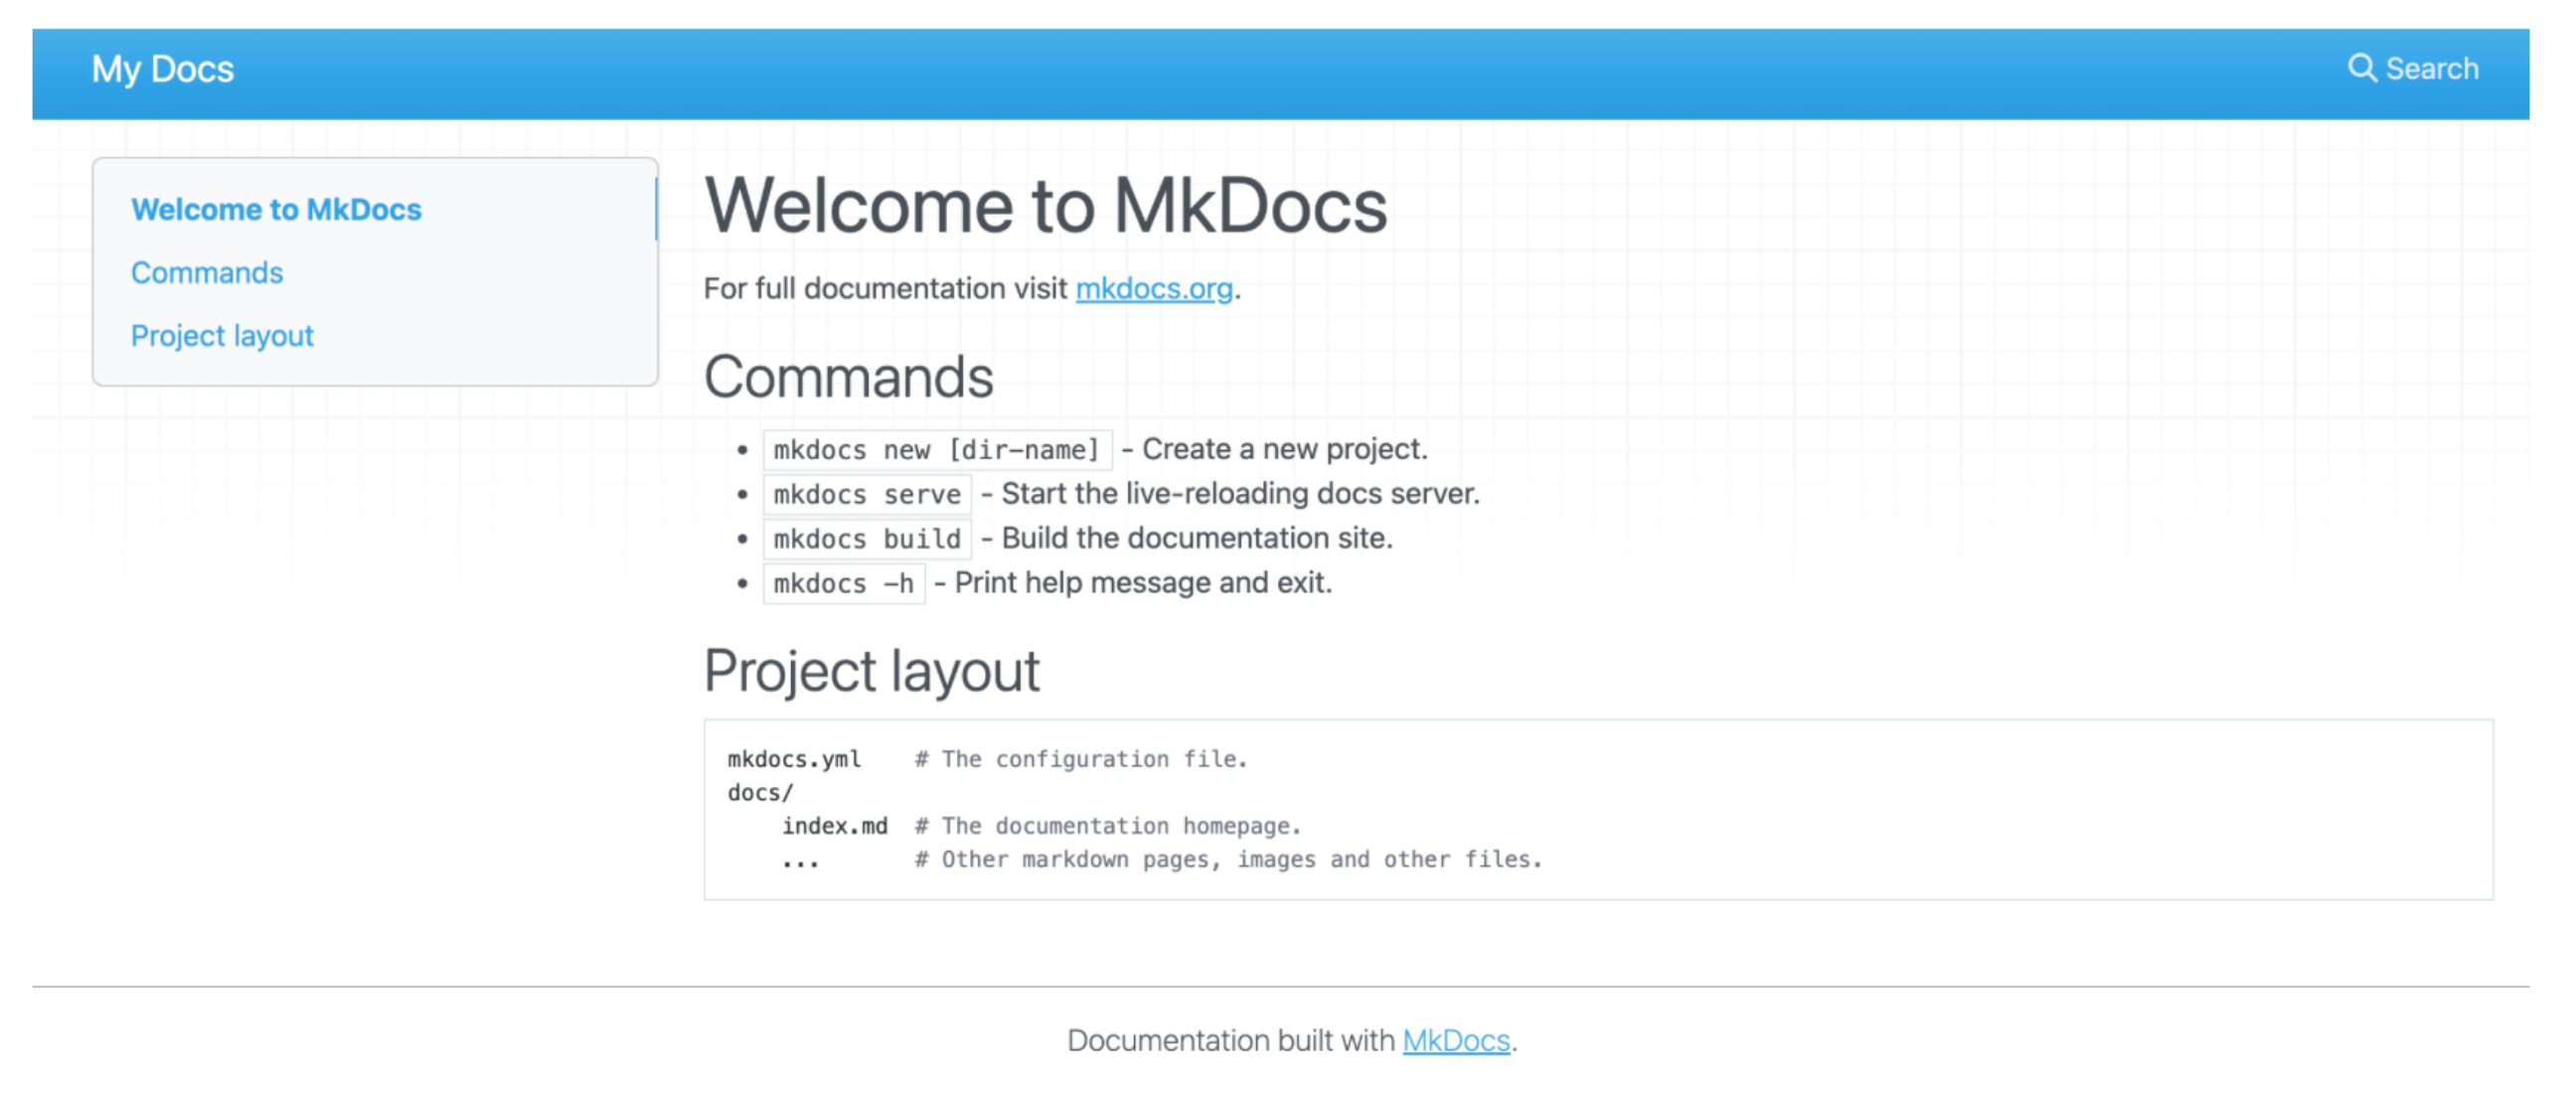The height and width of the screenshot is (1115, 2576).
Task: Select Welcome to MkDocs in sidebar
Action: coord(276,209)
